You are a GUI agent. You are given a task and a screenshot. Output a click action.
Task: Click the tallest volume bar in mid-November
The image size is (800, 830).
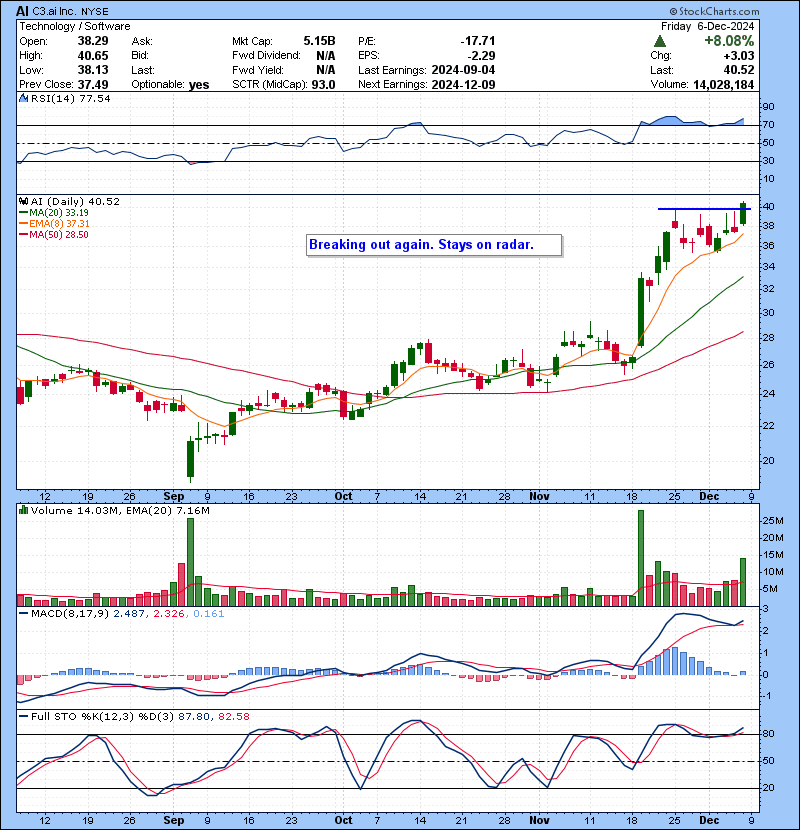click(x=641, y=558)
